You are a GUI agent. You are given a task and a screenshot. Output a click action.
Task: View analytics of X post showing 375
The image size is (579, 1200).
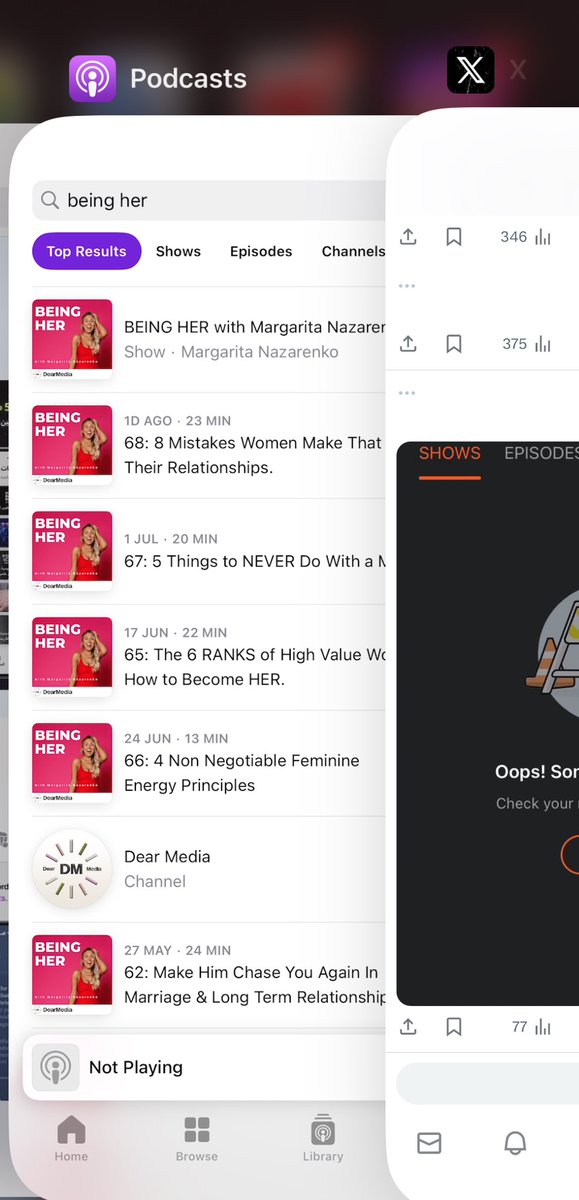pos(526,343)
